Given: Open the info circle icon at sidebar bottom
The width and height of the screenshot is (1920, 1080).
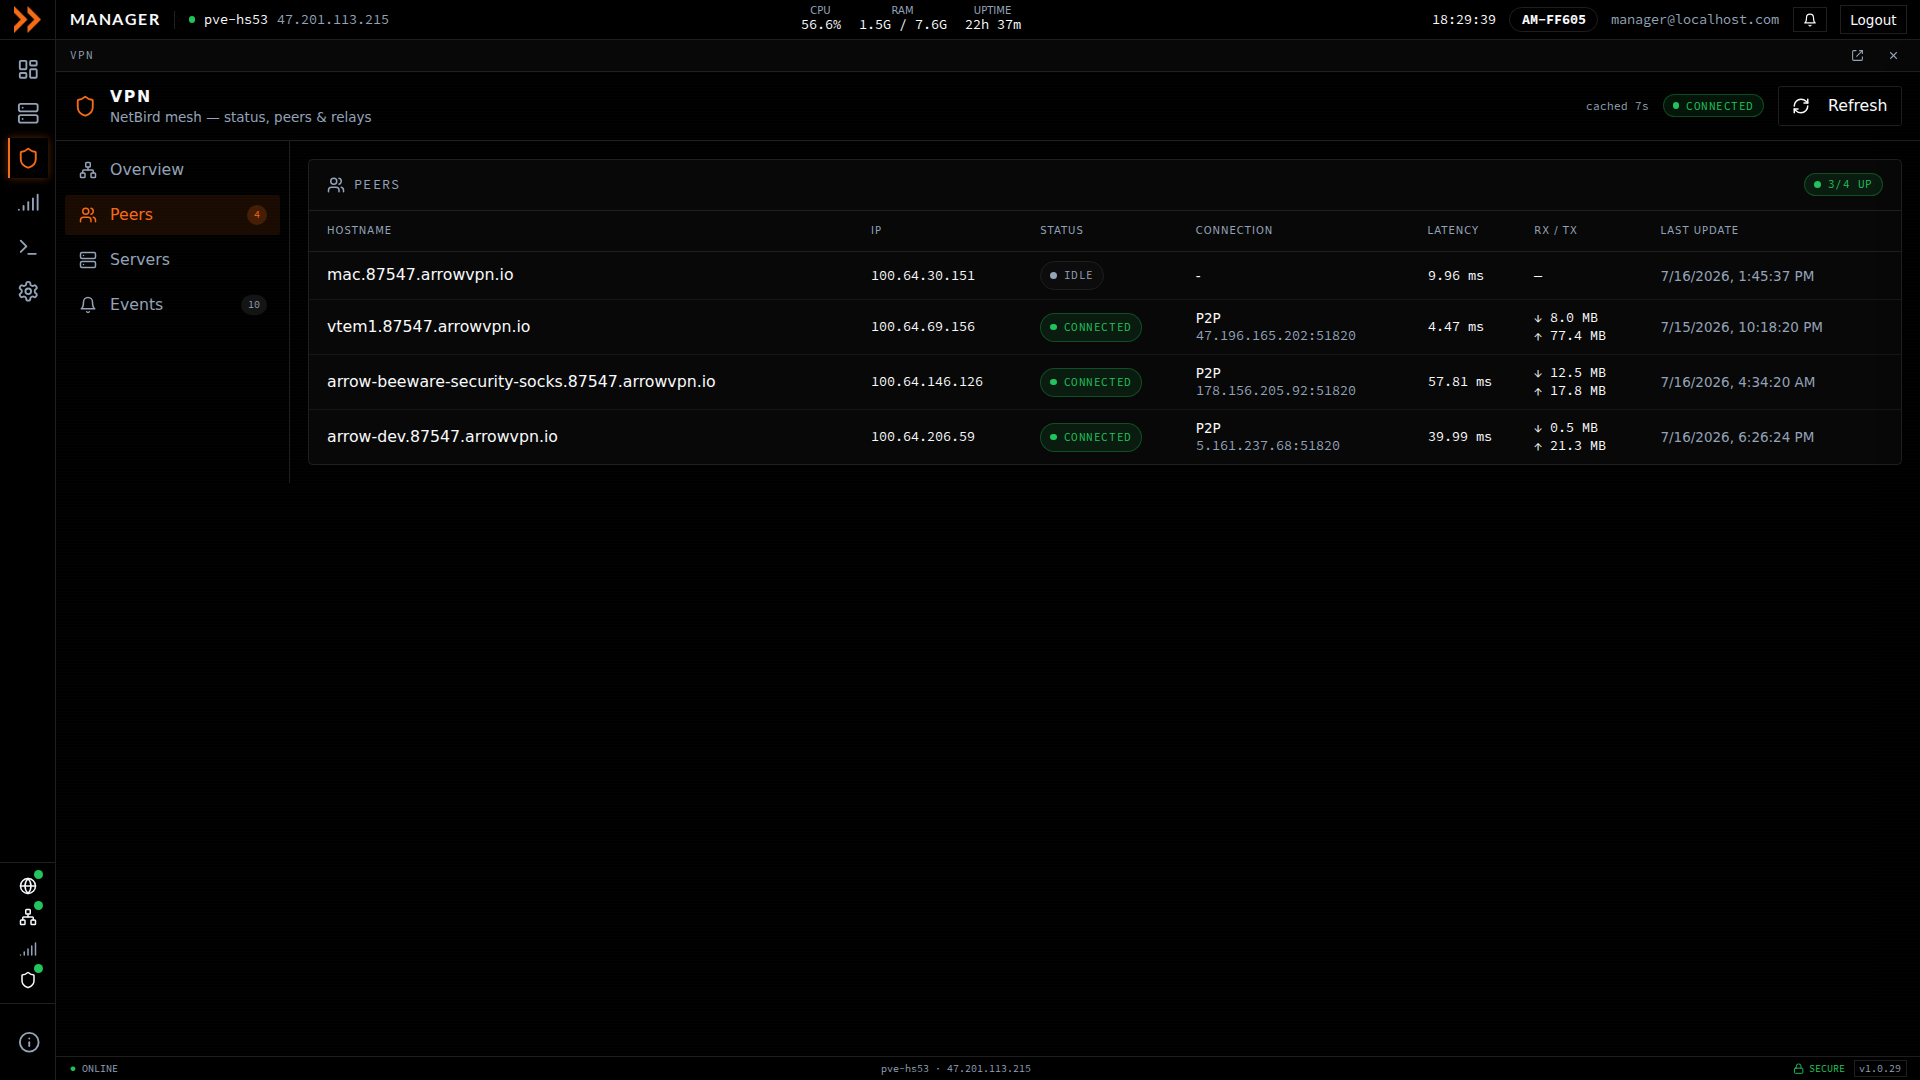Looking at the screenshot, I should (x=29, y=1042).
